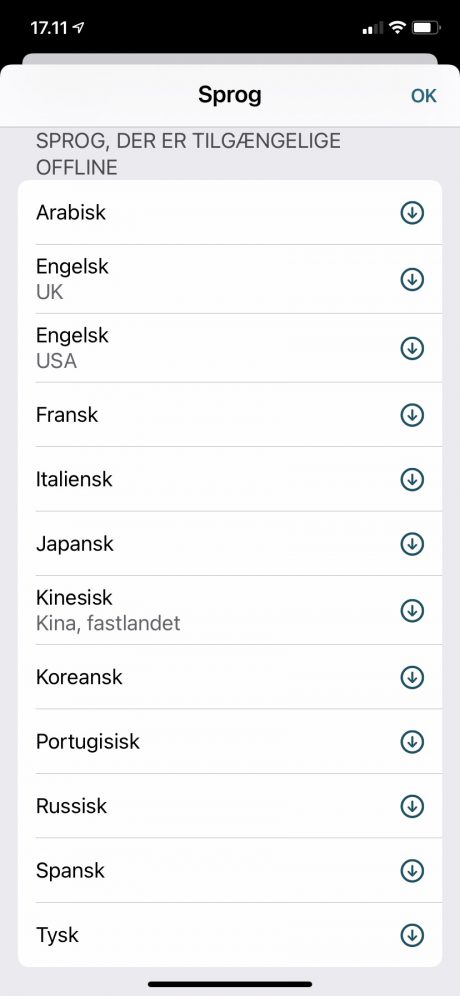460x996 pixels.
Task: Download Russisk for offline translation
Action: click(412, 806)
